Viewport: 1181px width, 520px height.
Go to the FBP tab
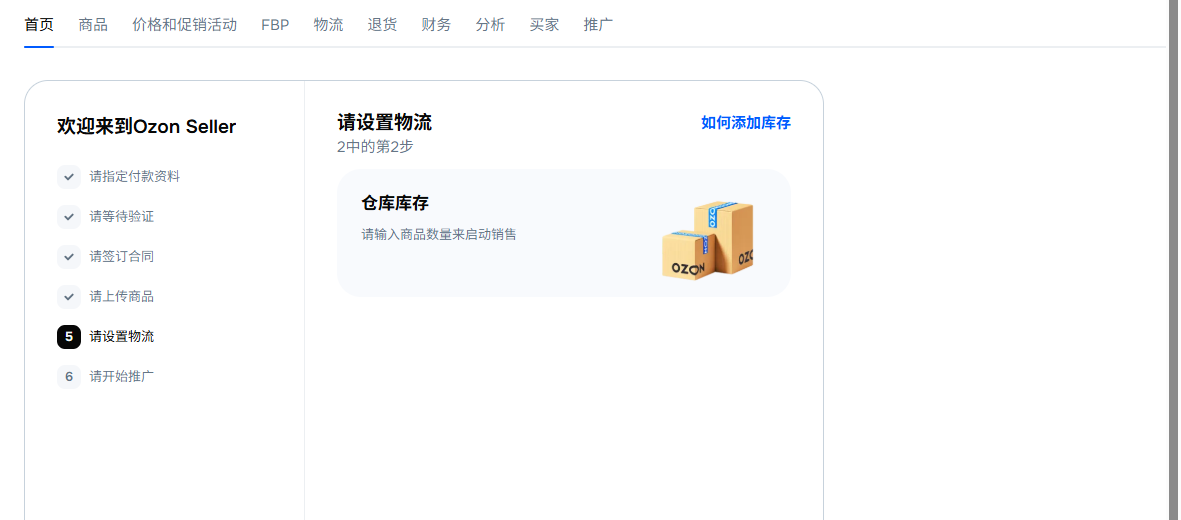[x=275, y=25]
